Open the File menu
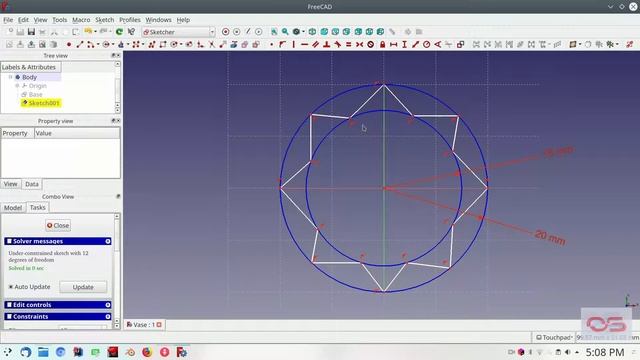Screen dimensions: 640x360 [8, 20]
